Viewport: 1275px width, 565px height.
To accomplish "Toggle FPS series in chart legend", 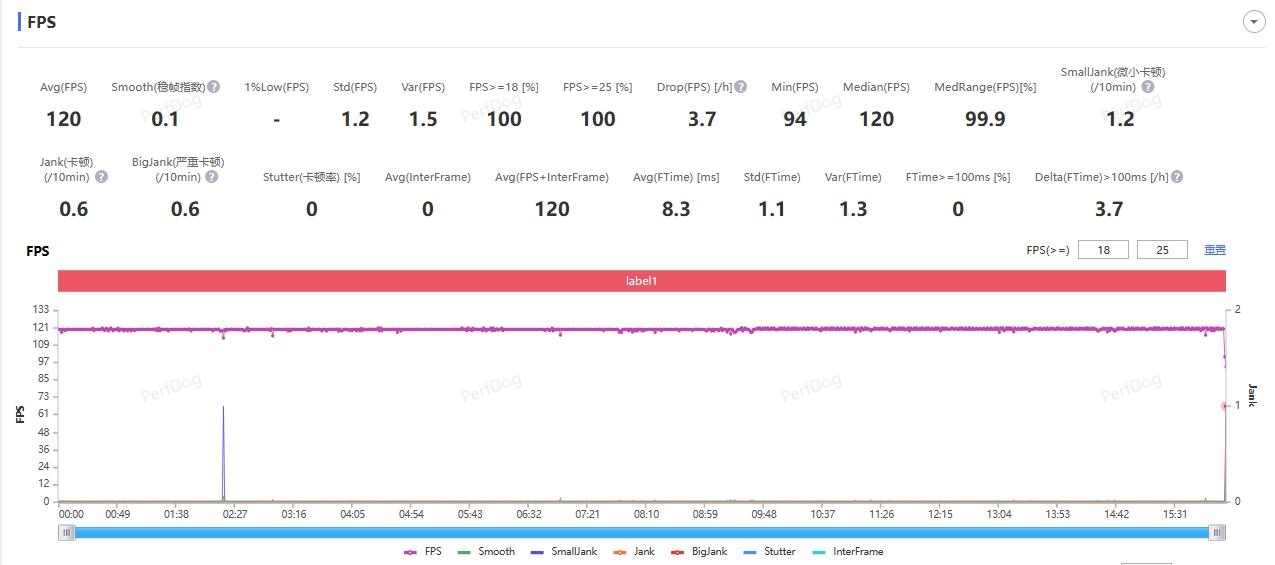I will 423,551.
